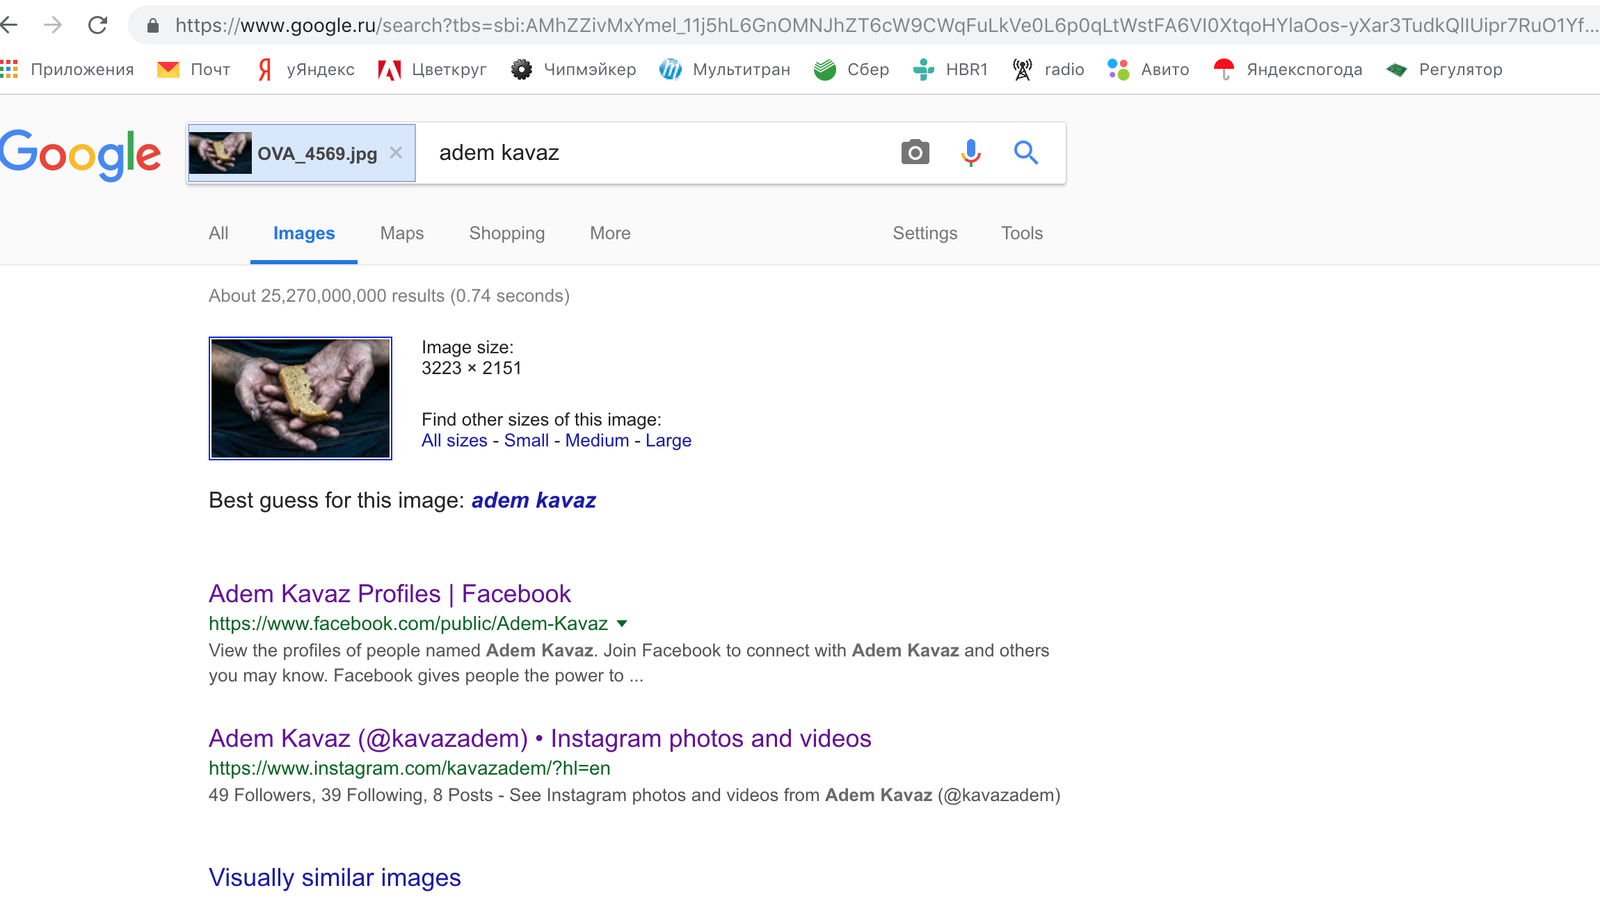Viewport: 1600px width, 904px height.
Task: Open the Сбер bookmark
Action: [x=851, y=69]
